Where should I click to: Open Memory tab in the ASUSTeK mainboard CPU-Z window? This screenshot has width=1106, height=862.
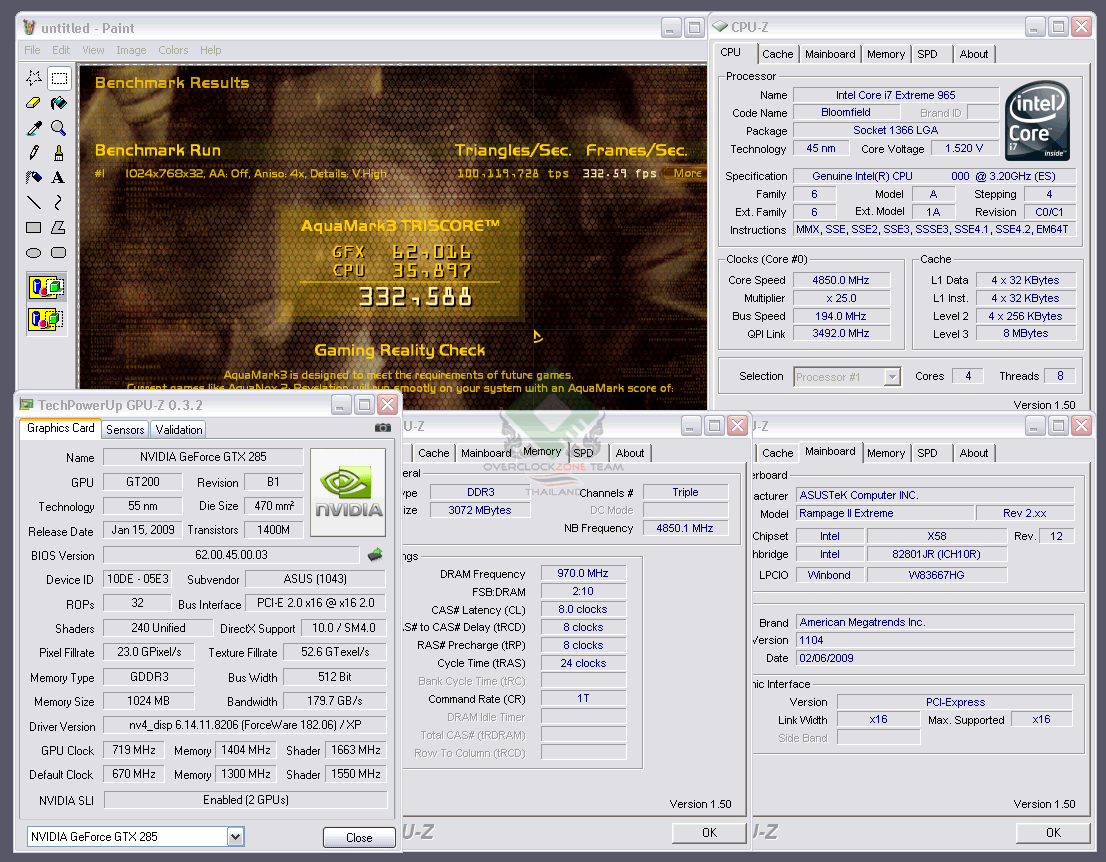click(886, 453)
